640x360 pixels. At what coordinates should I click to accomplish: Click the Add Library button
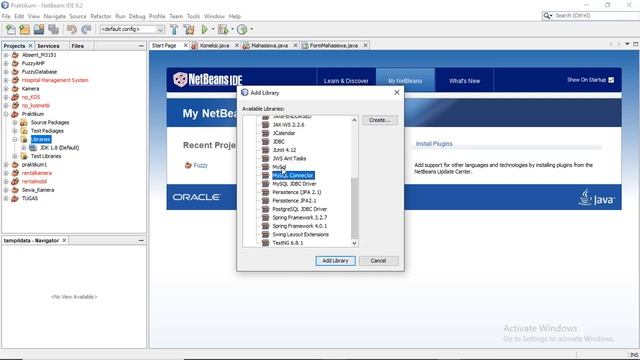(x=335, y=261)
